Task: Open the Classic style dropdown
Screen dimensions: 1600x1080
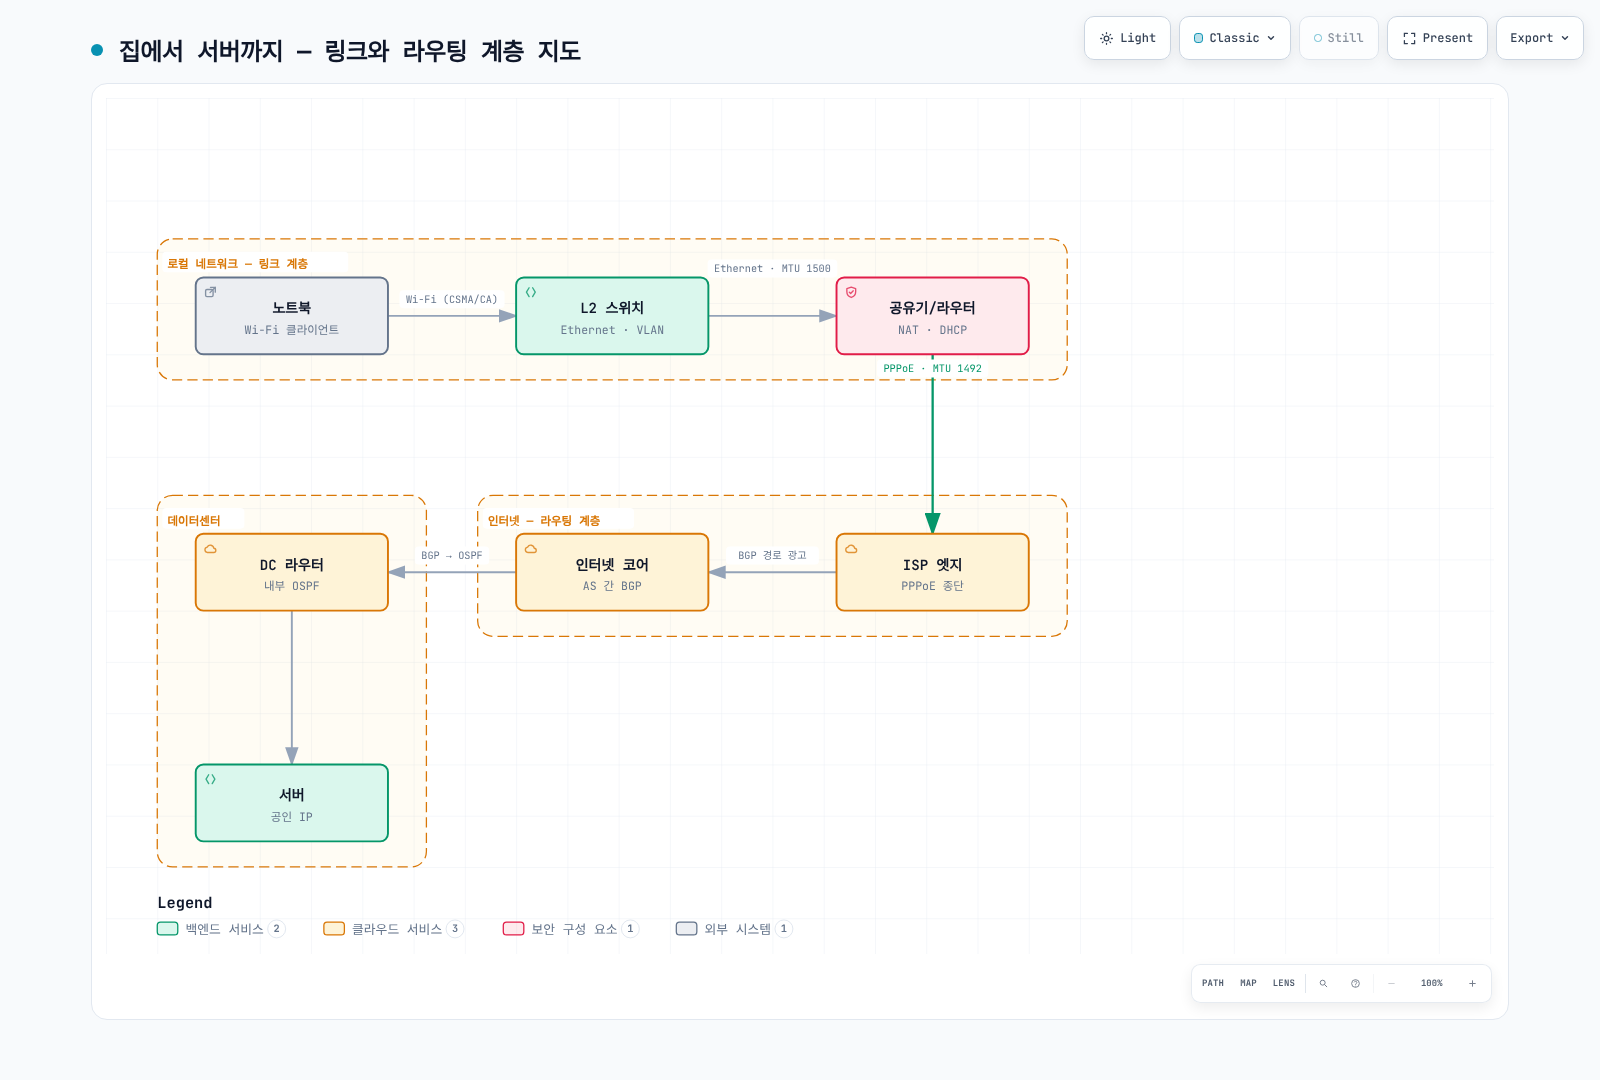Action: [1235, 38]
